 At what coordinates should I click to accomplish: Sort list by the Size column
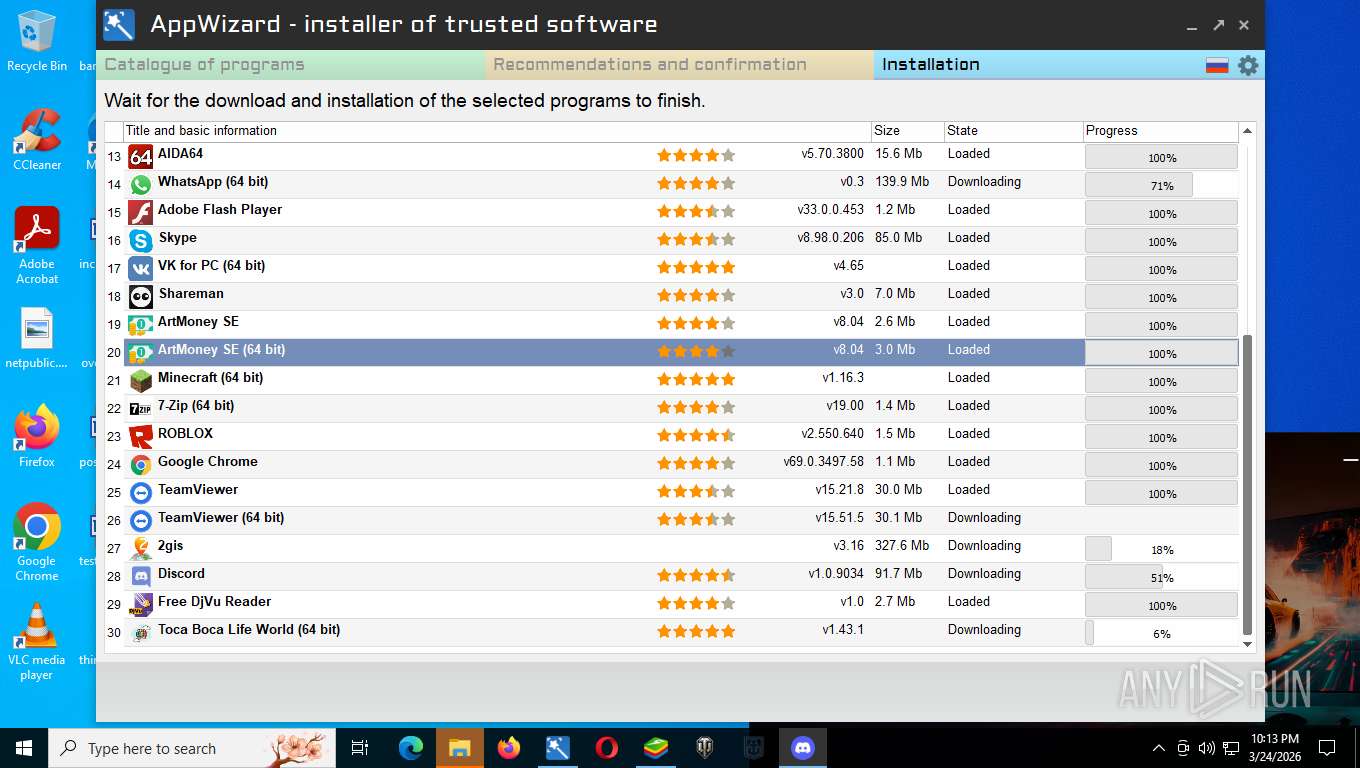(x=907, y=131)
